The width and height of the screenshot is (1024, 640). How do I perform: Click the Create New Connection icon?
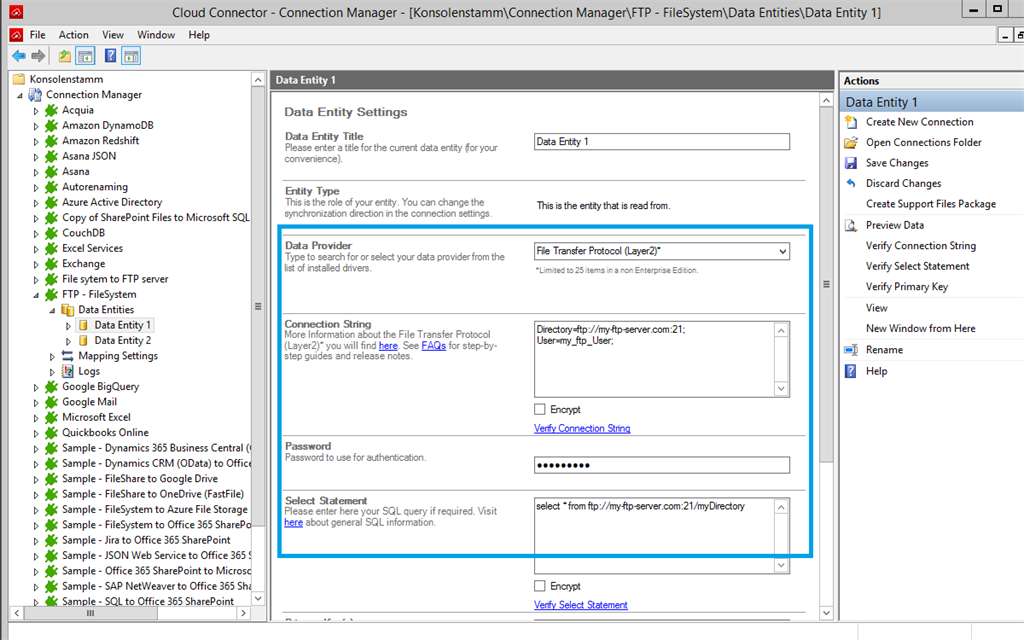(x=851, y=122)
